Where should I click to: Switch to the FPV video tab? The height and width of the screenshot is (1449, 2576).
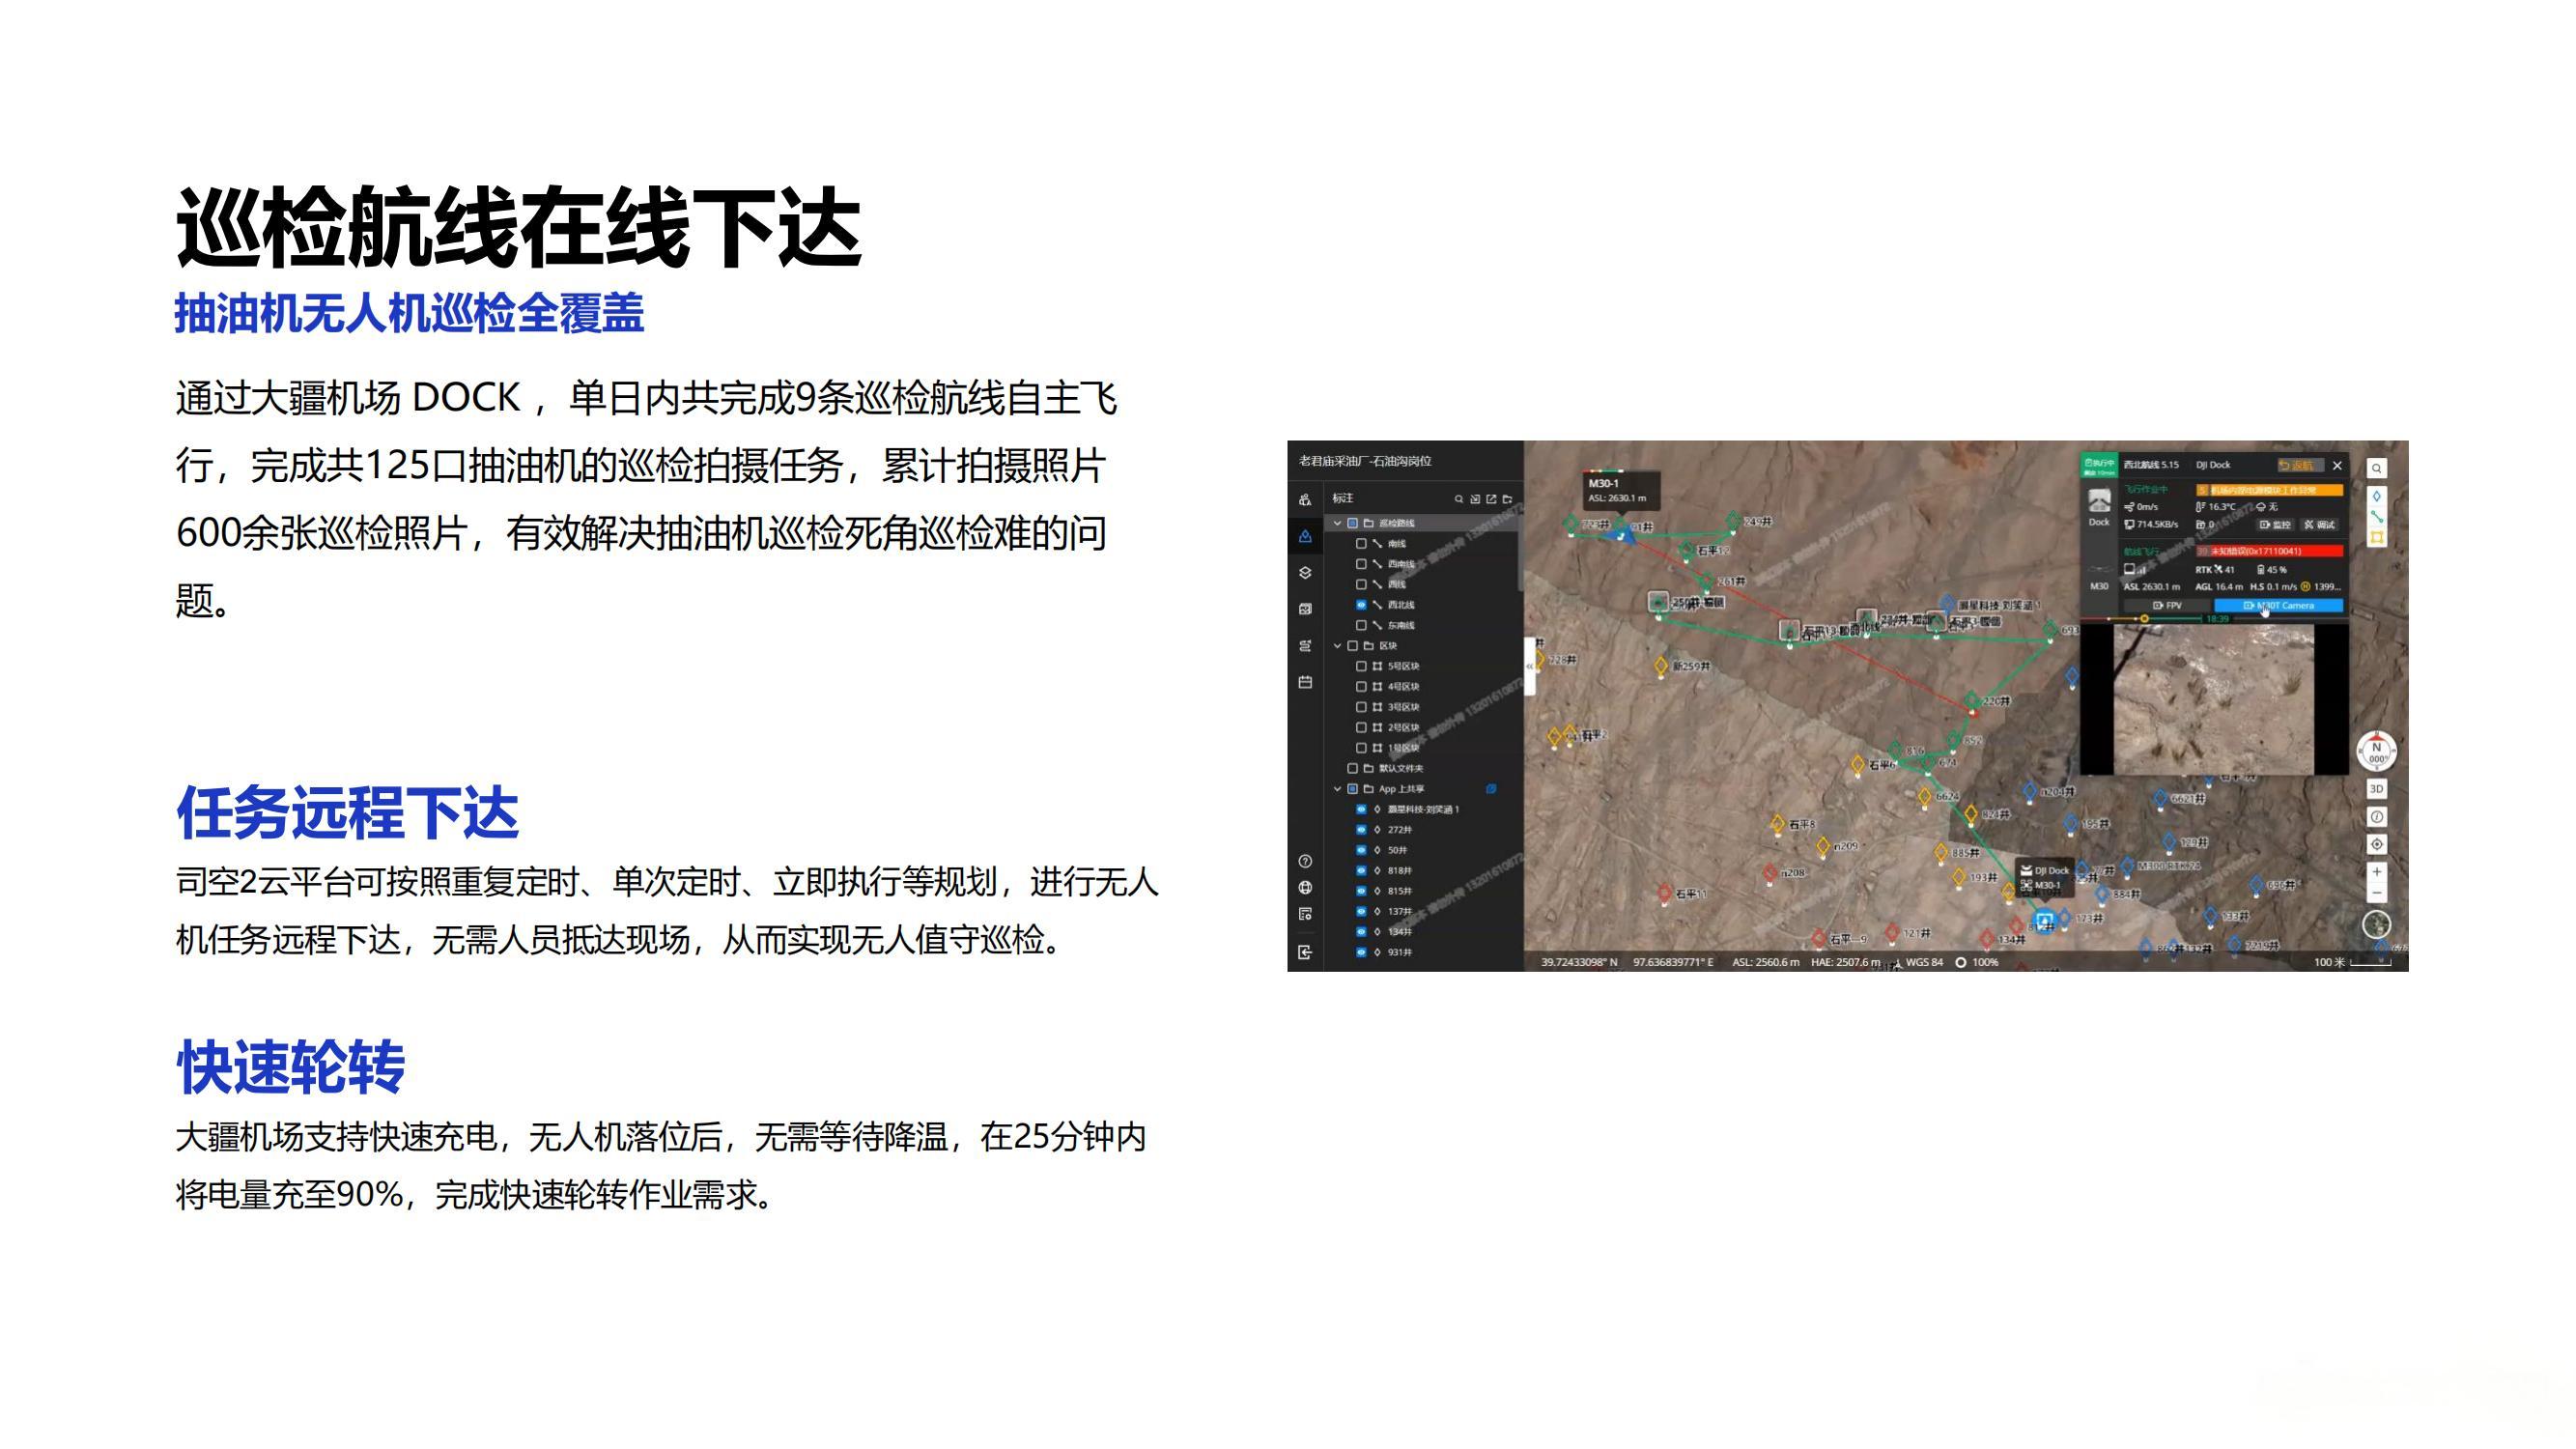tap(2167, 605)
